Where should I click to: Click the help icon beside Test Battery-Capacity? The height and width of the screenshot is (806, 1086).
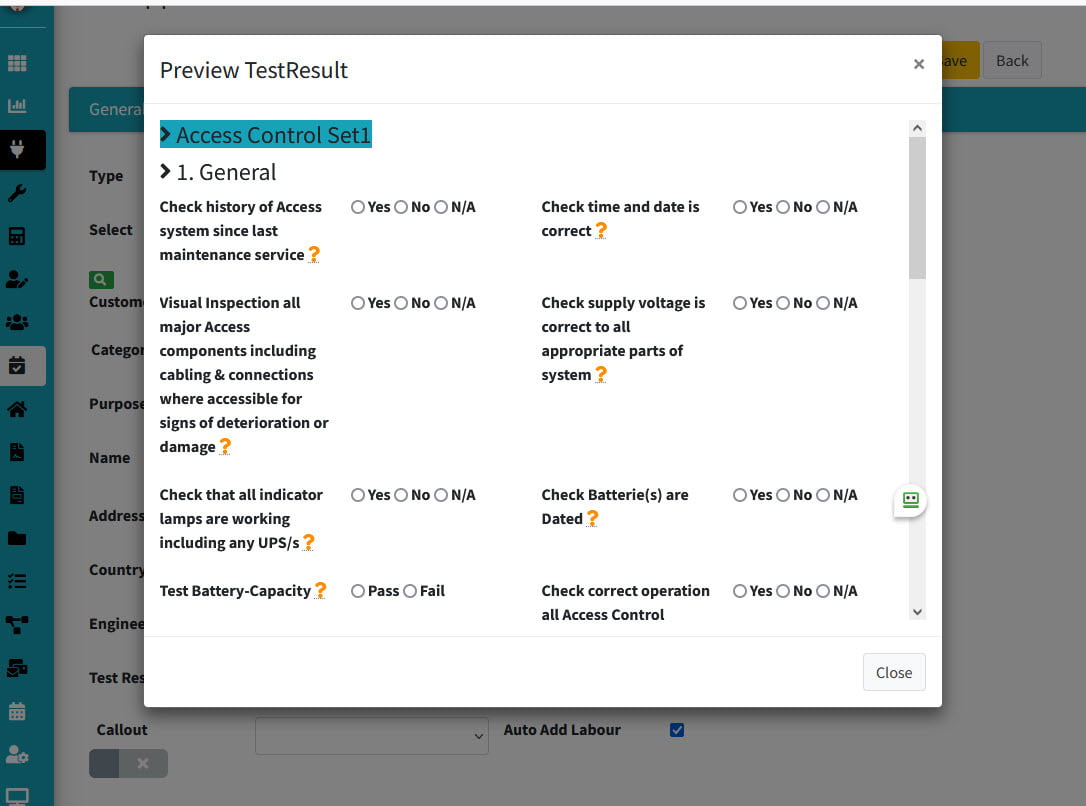click(320, 591)
